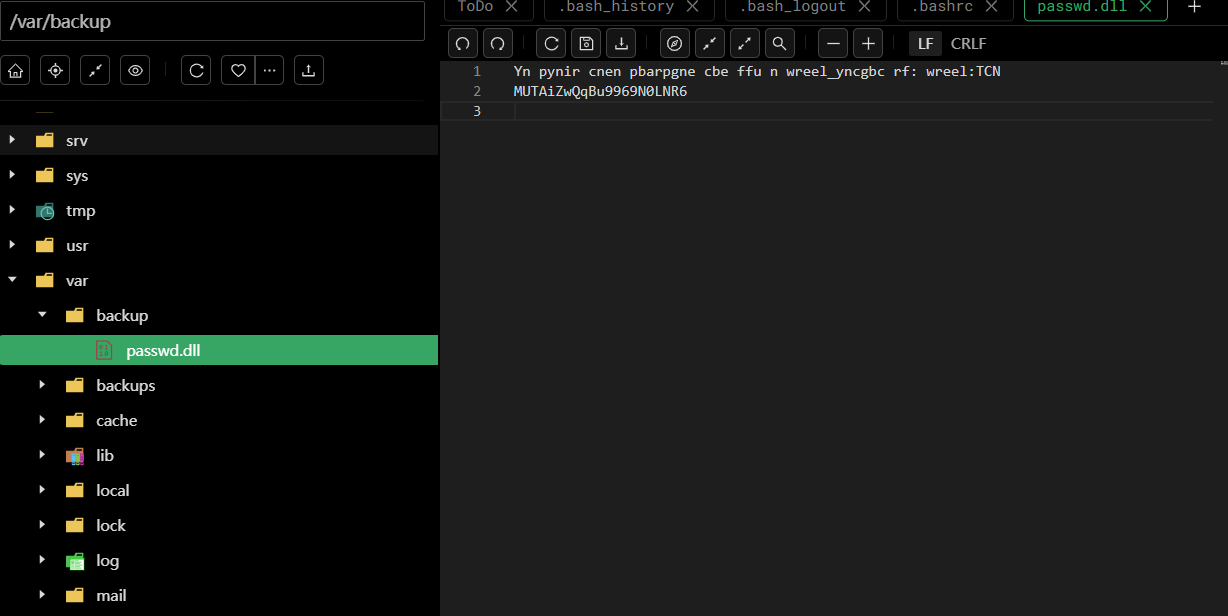The width and height of the screenshot is (1228, 616).
Task: Select the passwd.dll tab
Action: pyautogui.click(x=1082, y=6)
